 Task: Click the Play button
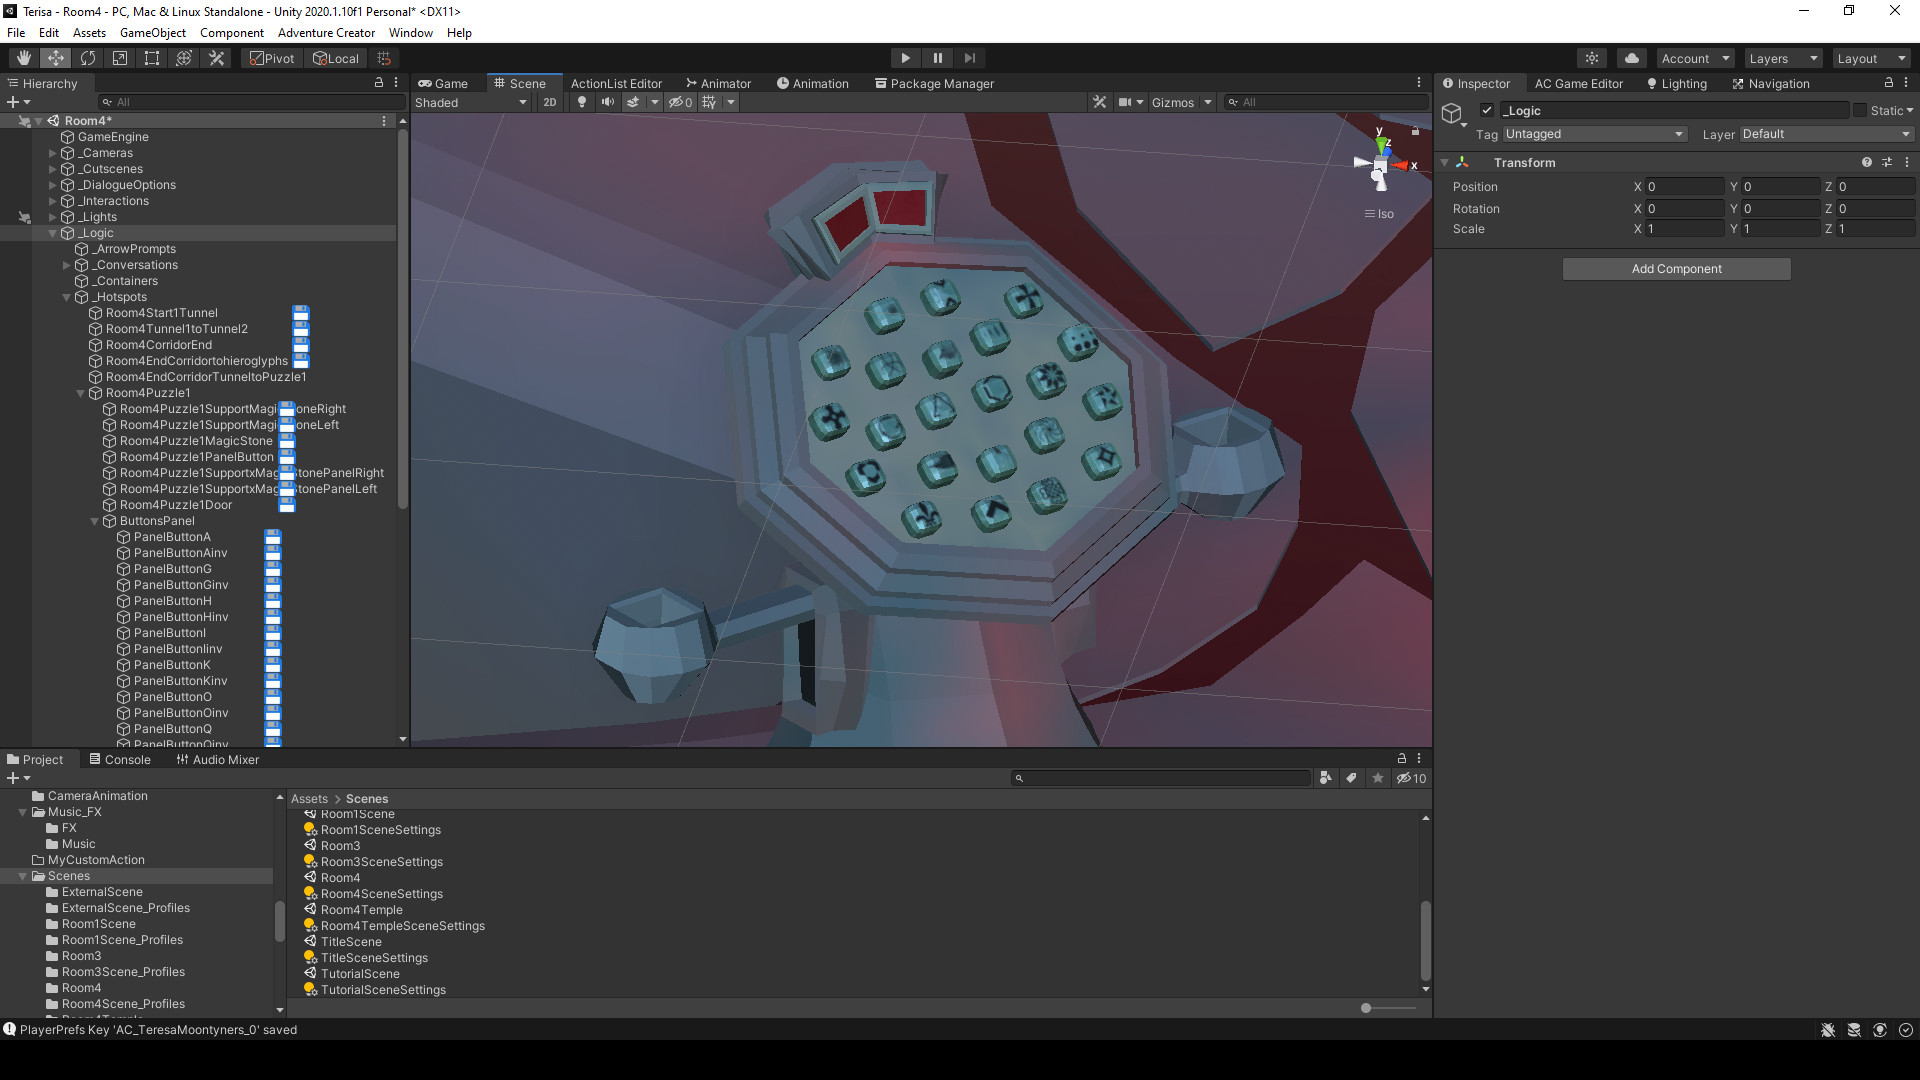coord(905,58)
